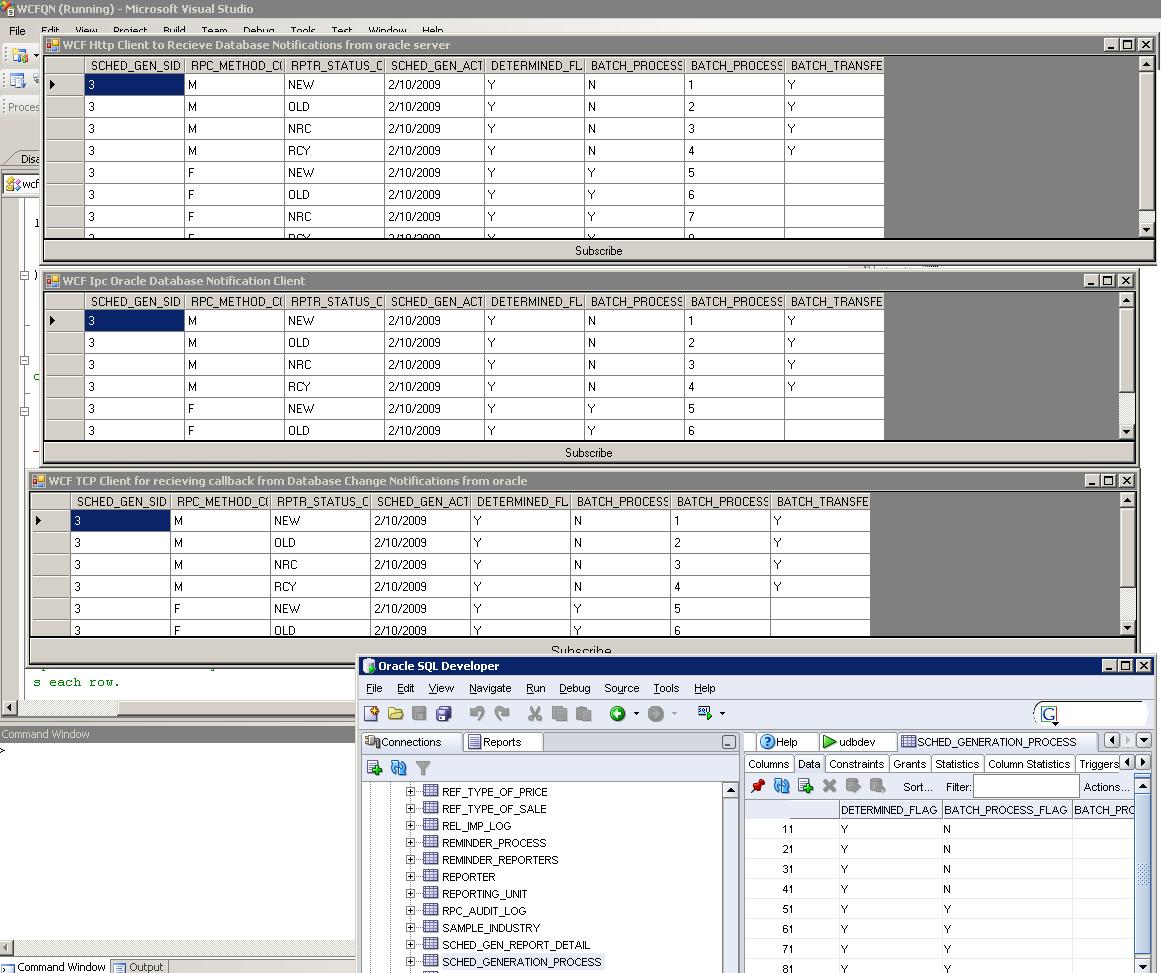Click the Copy icon in SQL Developer toolbar
The image size is (1161, 973).
tap(560, 713)
